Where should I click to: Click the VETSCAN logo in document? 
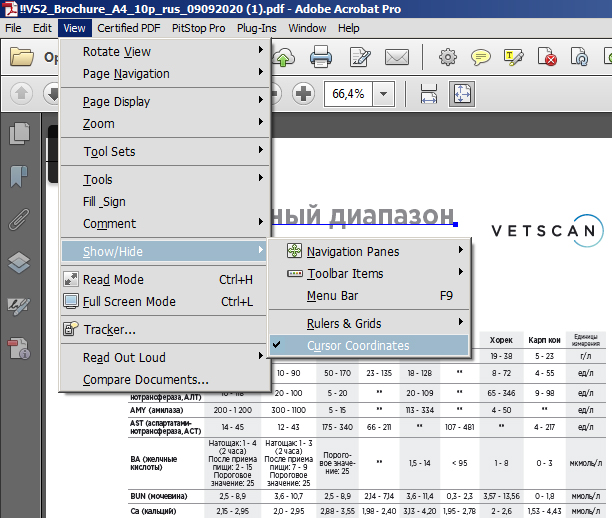click(548, 230)
